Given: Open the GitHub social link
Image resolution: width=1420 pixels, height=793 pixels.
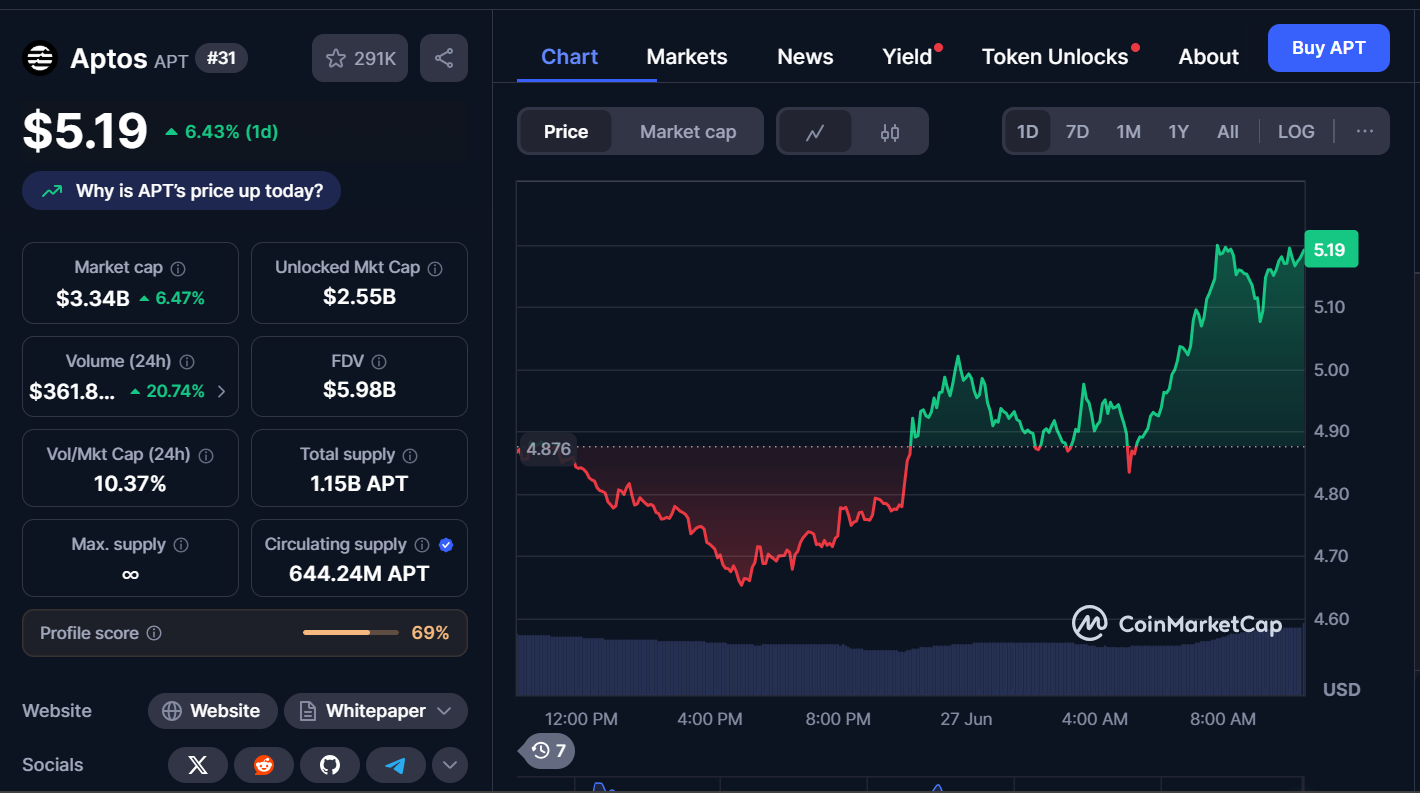Looking at the screenshot, I should (330, 765).
